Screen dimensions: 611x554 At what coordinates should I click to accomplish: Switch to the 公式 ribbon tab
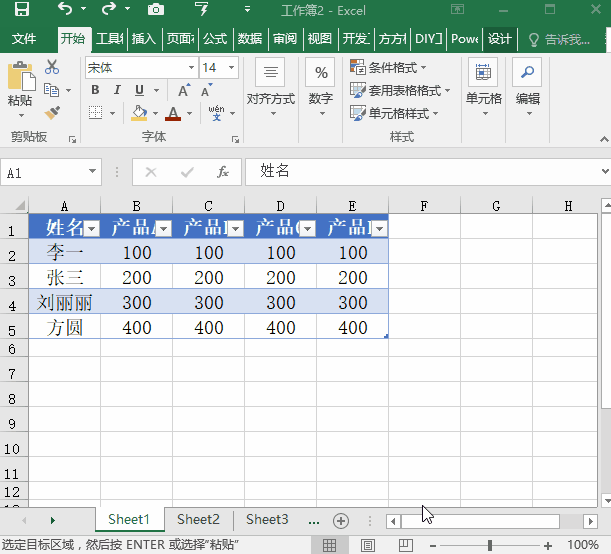click(x=215, y=39)
